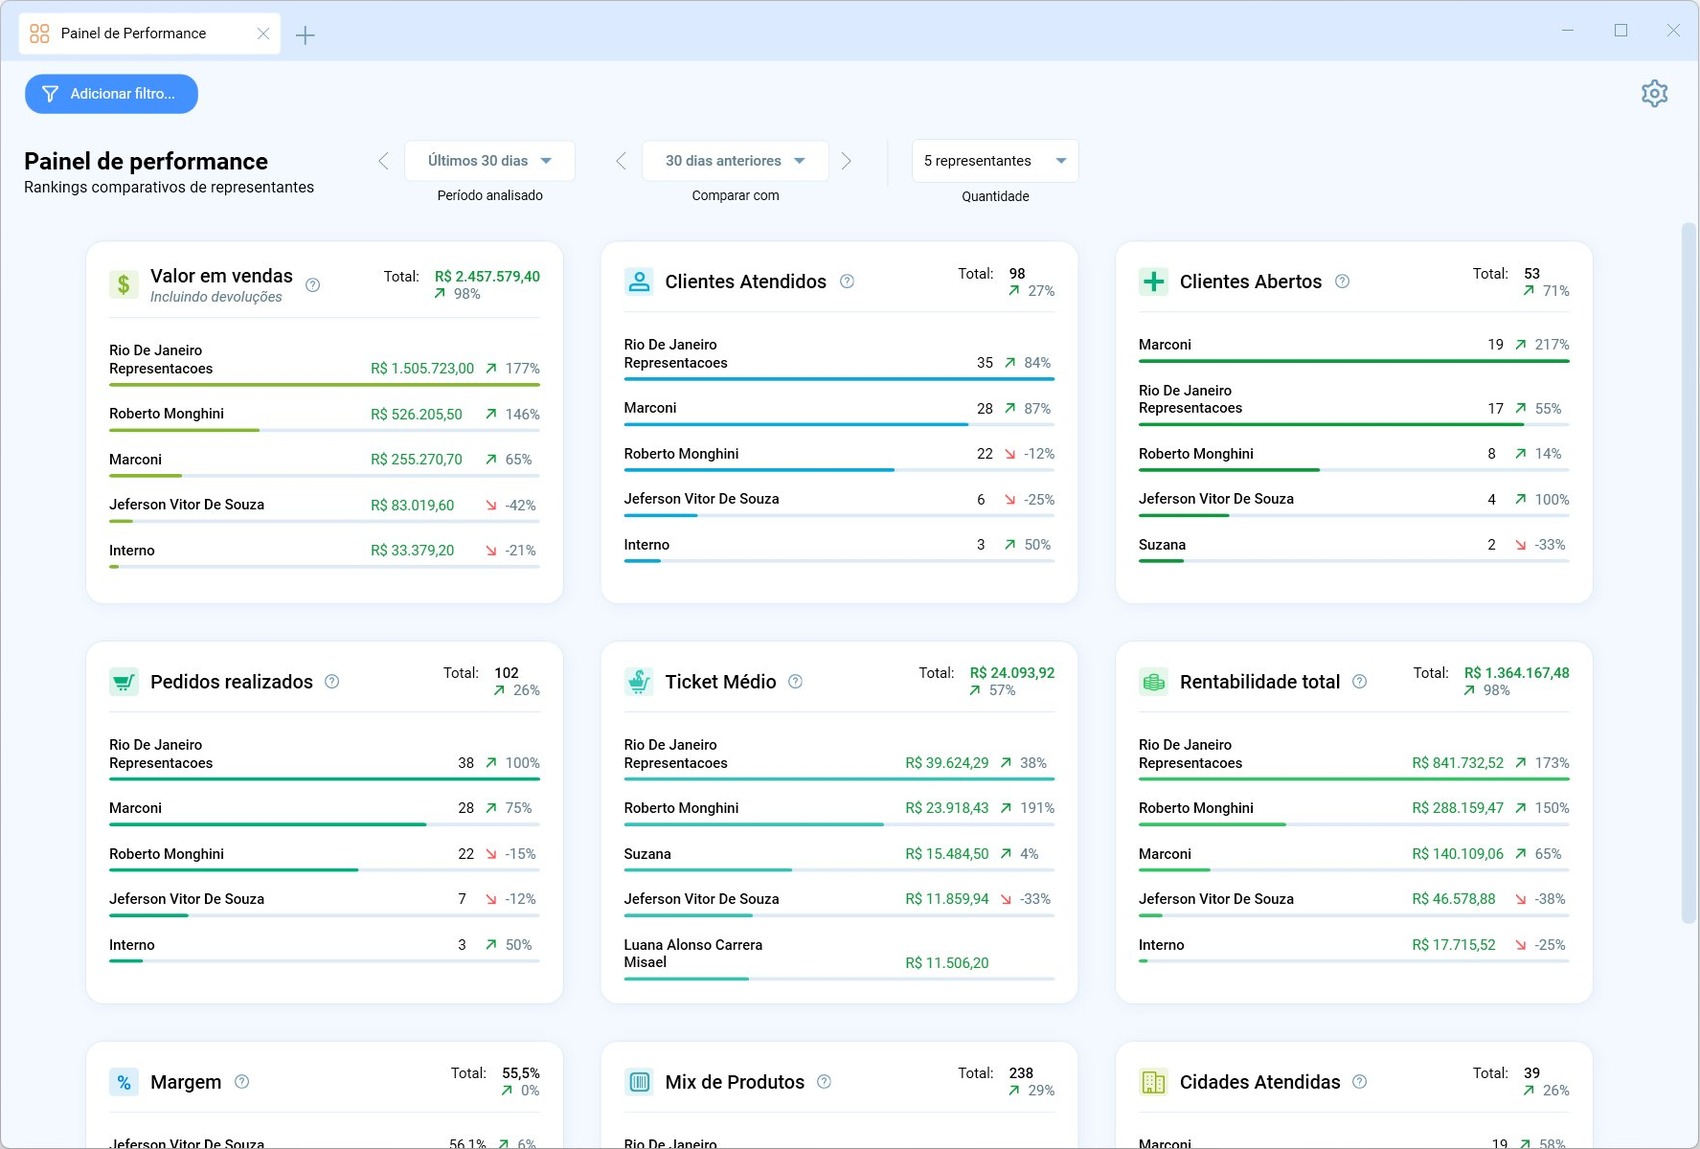
Task: Click the Ticket Médio basket icon
Action: click(x=638, y=682)
